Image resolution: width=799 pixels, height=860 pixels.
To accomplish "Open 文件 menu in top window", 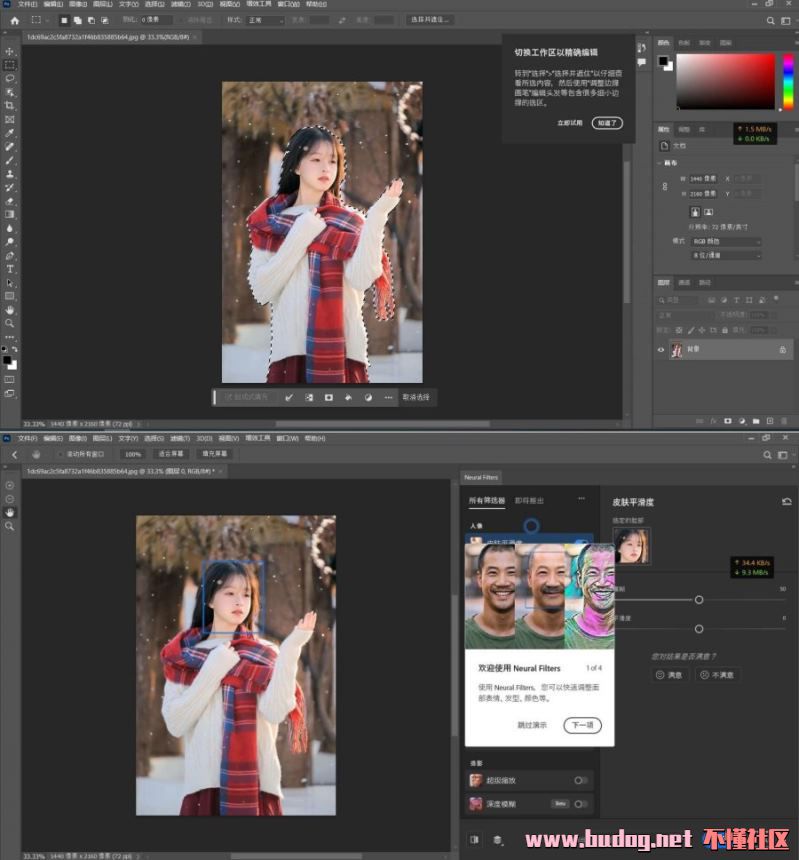I will (27, 4).
